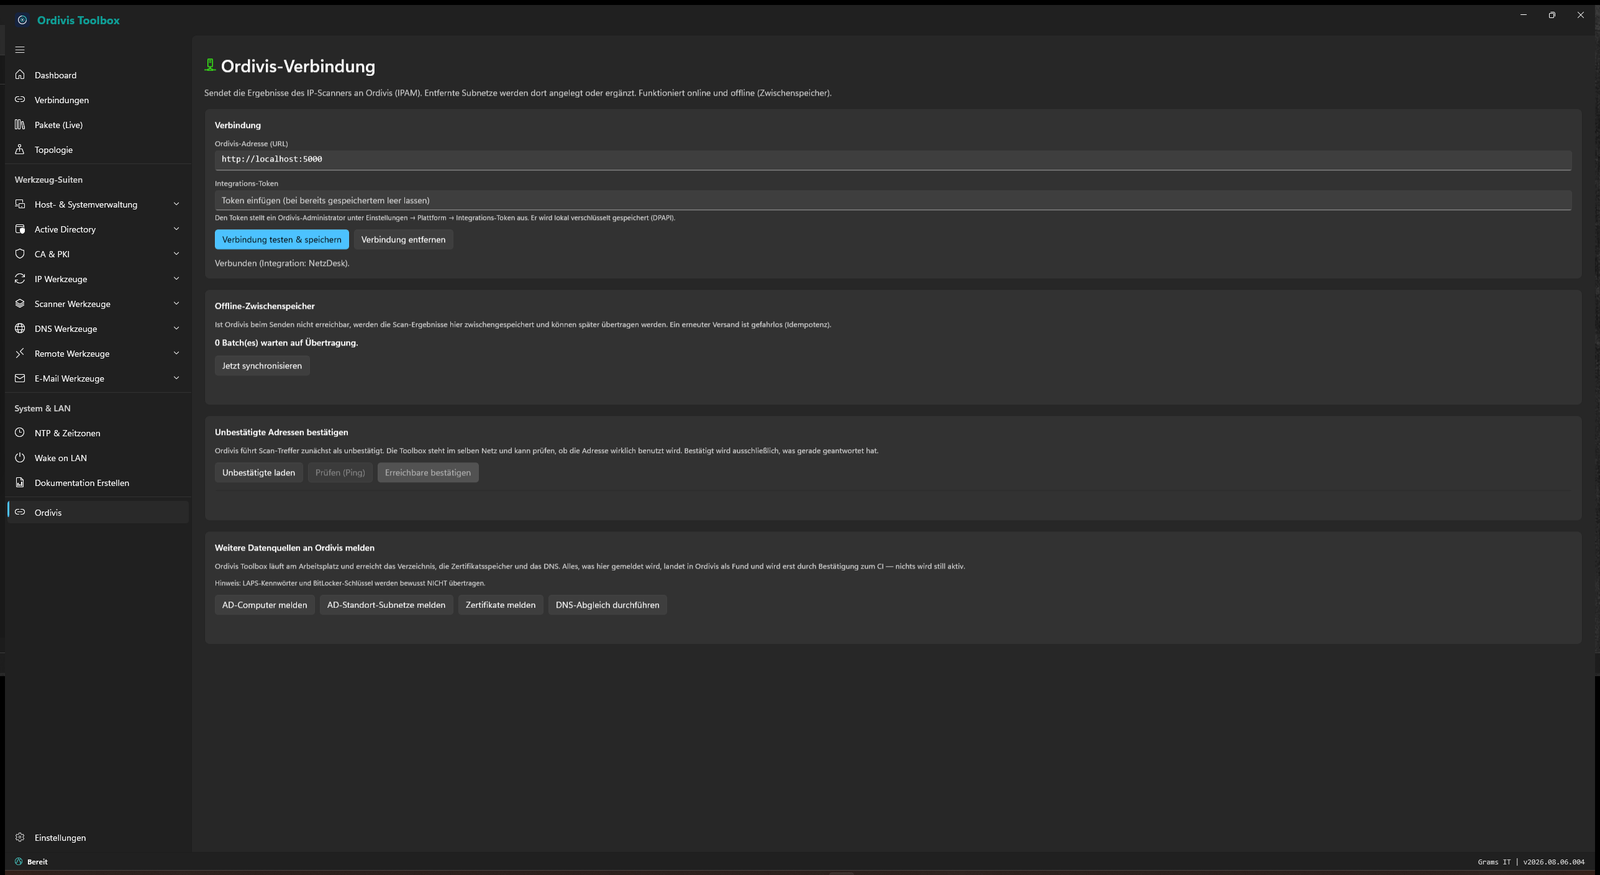Click version text v2026.08.06.004
Viewport: 1600px width, 875px height.
pyautogui.click(x=1554, y=862)
